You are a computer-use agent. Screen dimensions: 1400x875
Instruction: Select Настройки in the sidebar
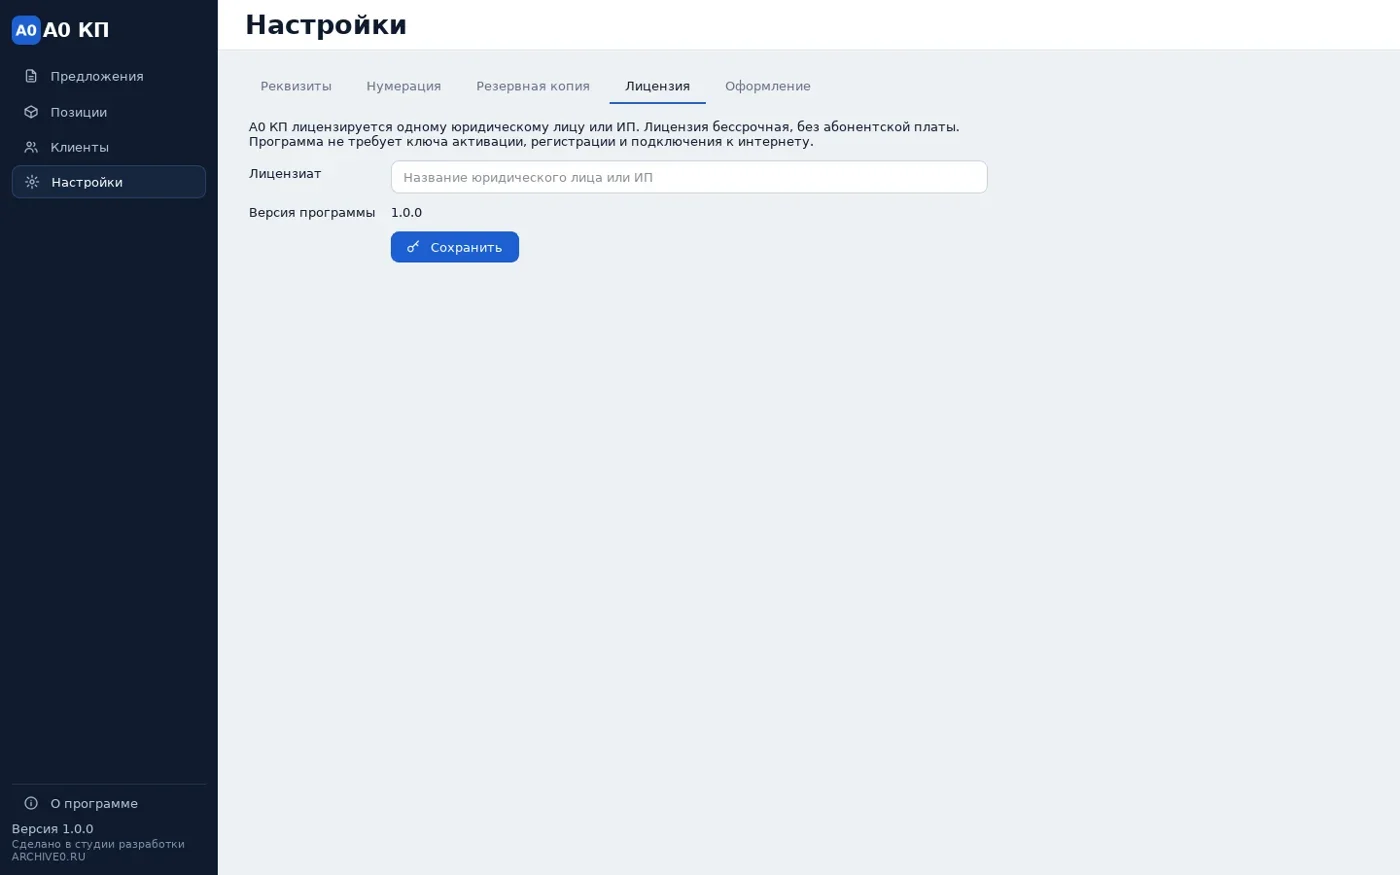(x=109, y=182)
